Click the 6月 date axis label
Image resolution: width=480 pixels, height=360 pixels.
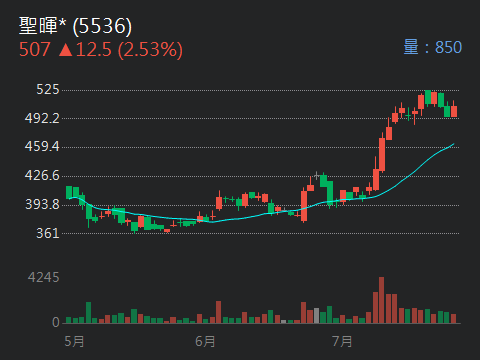pos(205,342)
